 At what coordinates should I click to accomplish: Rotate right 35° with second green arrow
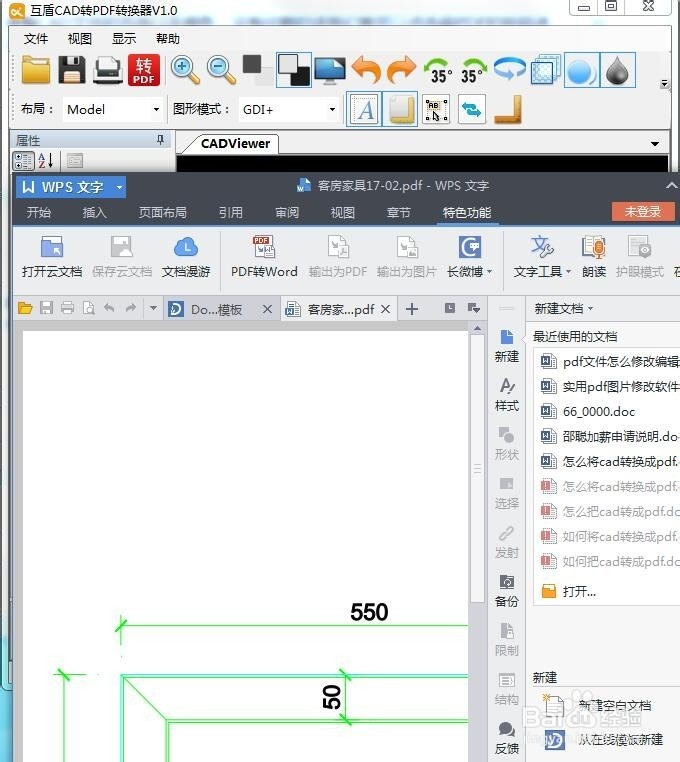pos(473,70)
